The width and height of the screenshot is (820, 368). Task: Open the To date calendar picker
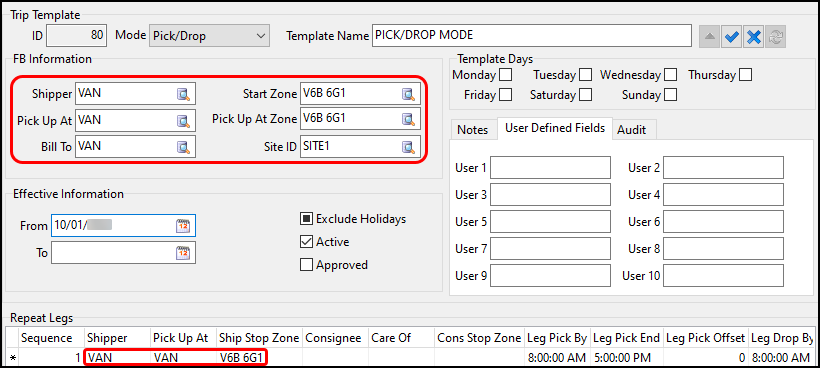click(183, 252)
